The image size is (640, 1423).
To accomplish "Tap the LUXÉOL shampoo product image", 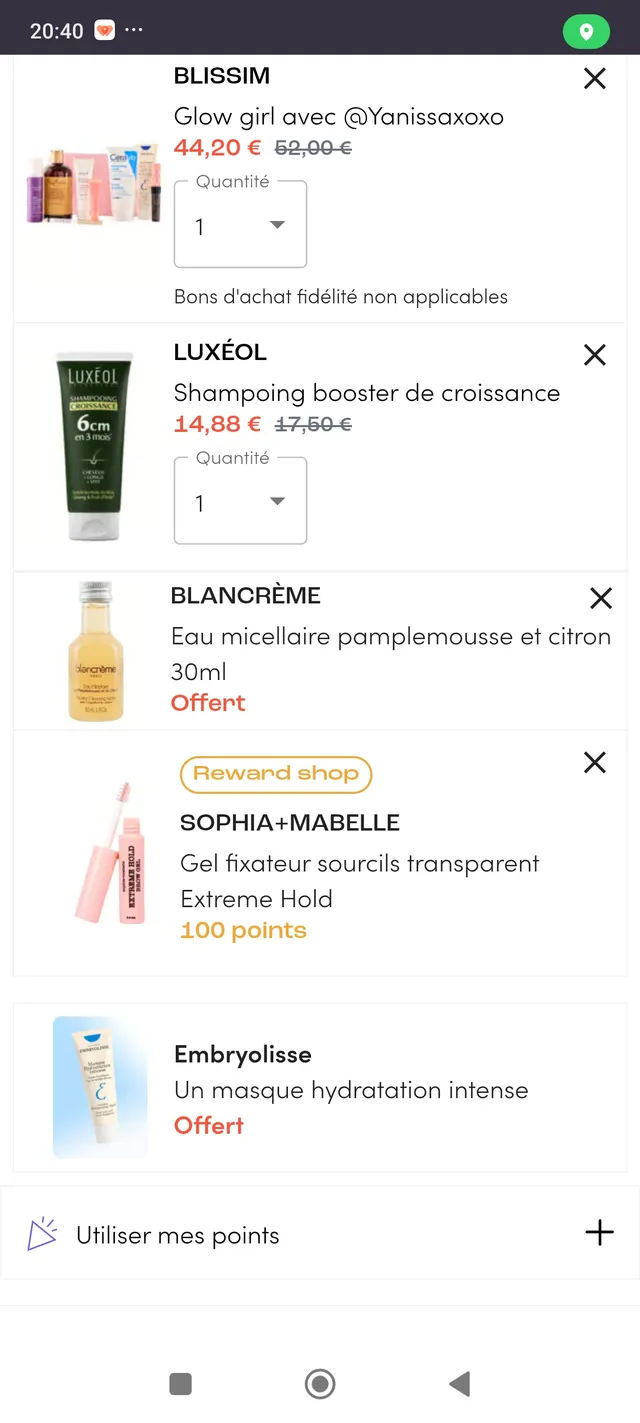I will (x=93, y=443).
